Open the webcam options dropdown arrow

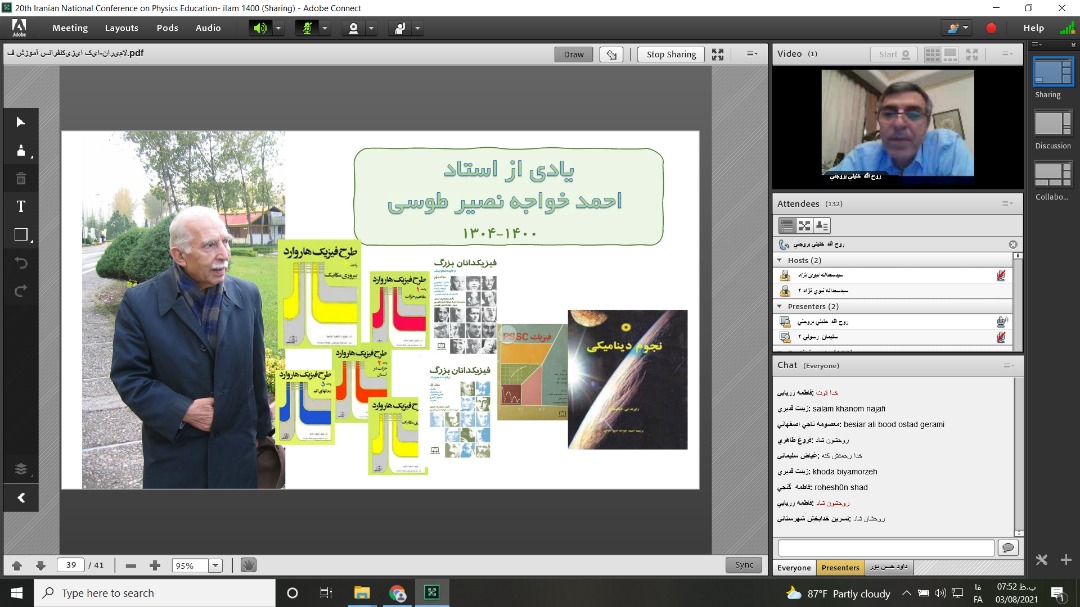point(370,28)
